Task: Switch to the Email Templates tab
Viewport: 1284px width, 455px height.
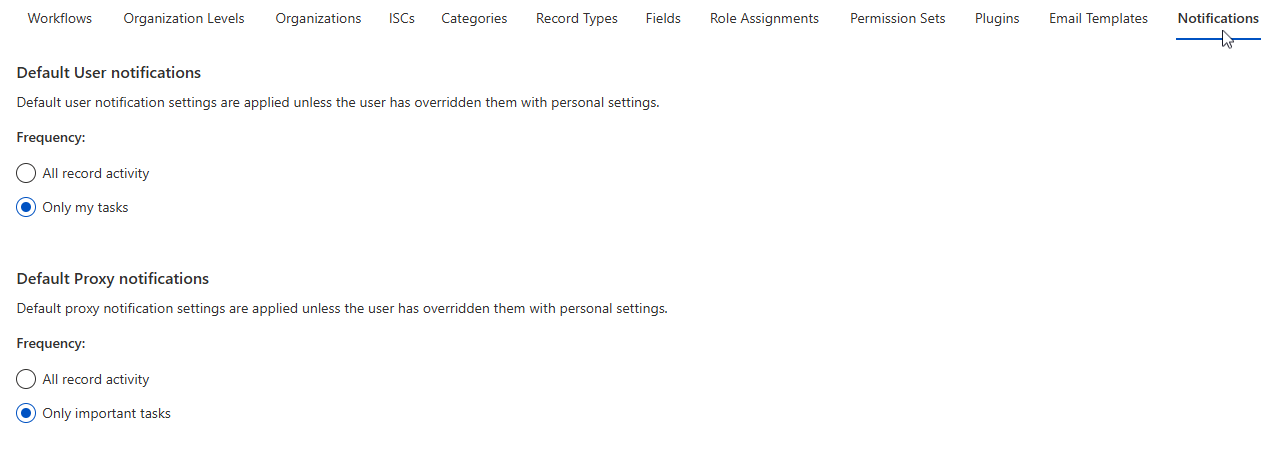Action: coord(1098,18)
